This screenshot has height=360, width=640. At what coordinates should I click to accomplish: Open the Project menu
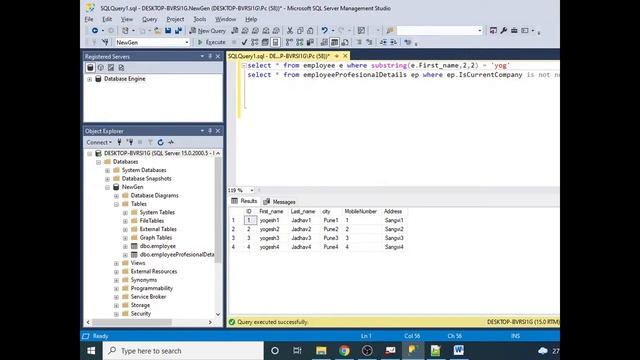tap(175, 19)
